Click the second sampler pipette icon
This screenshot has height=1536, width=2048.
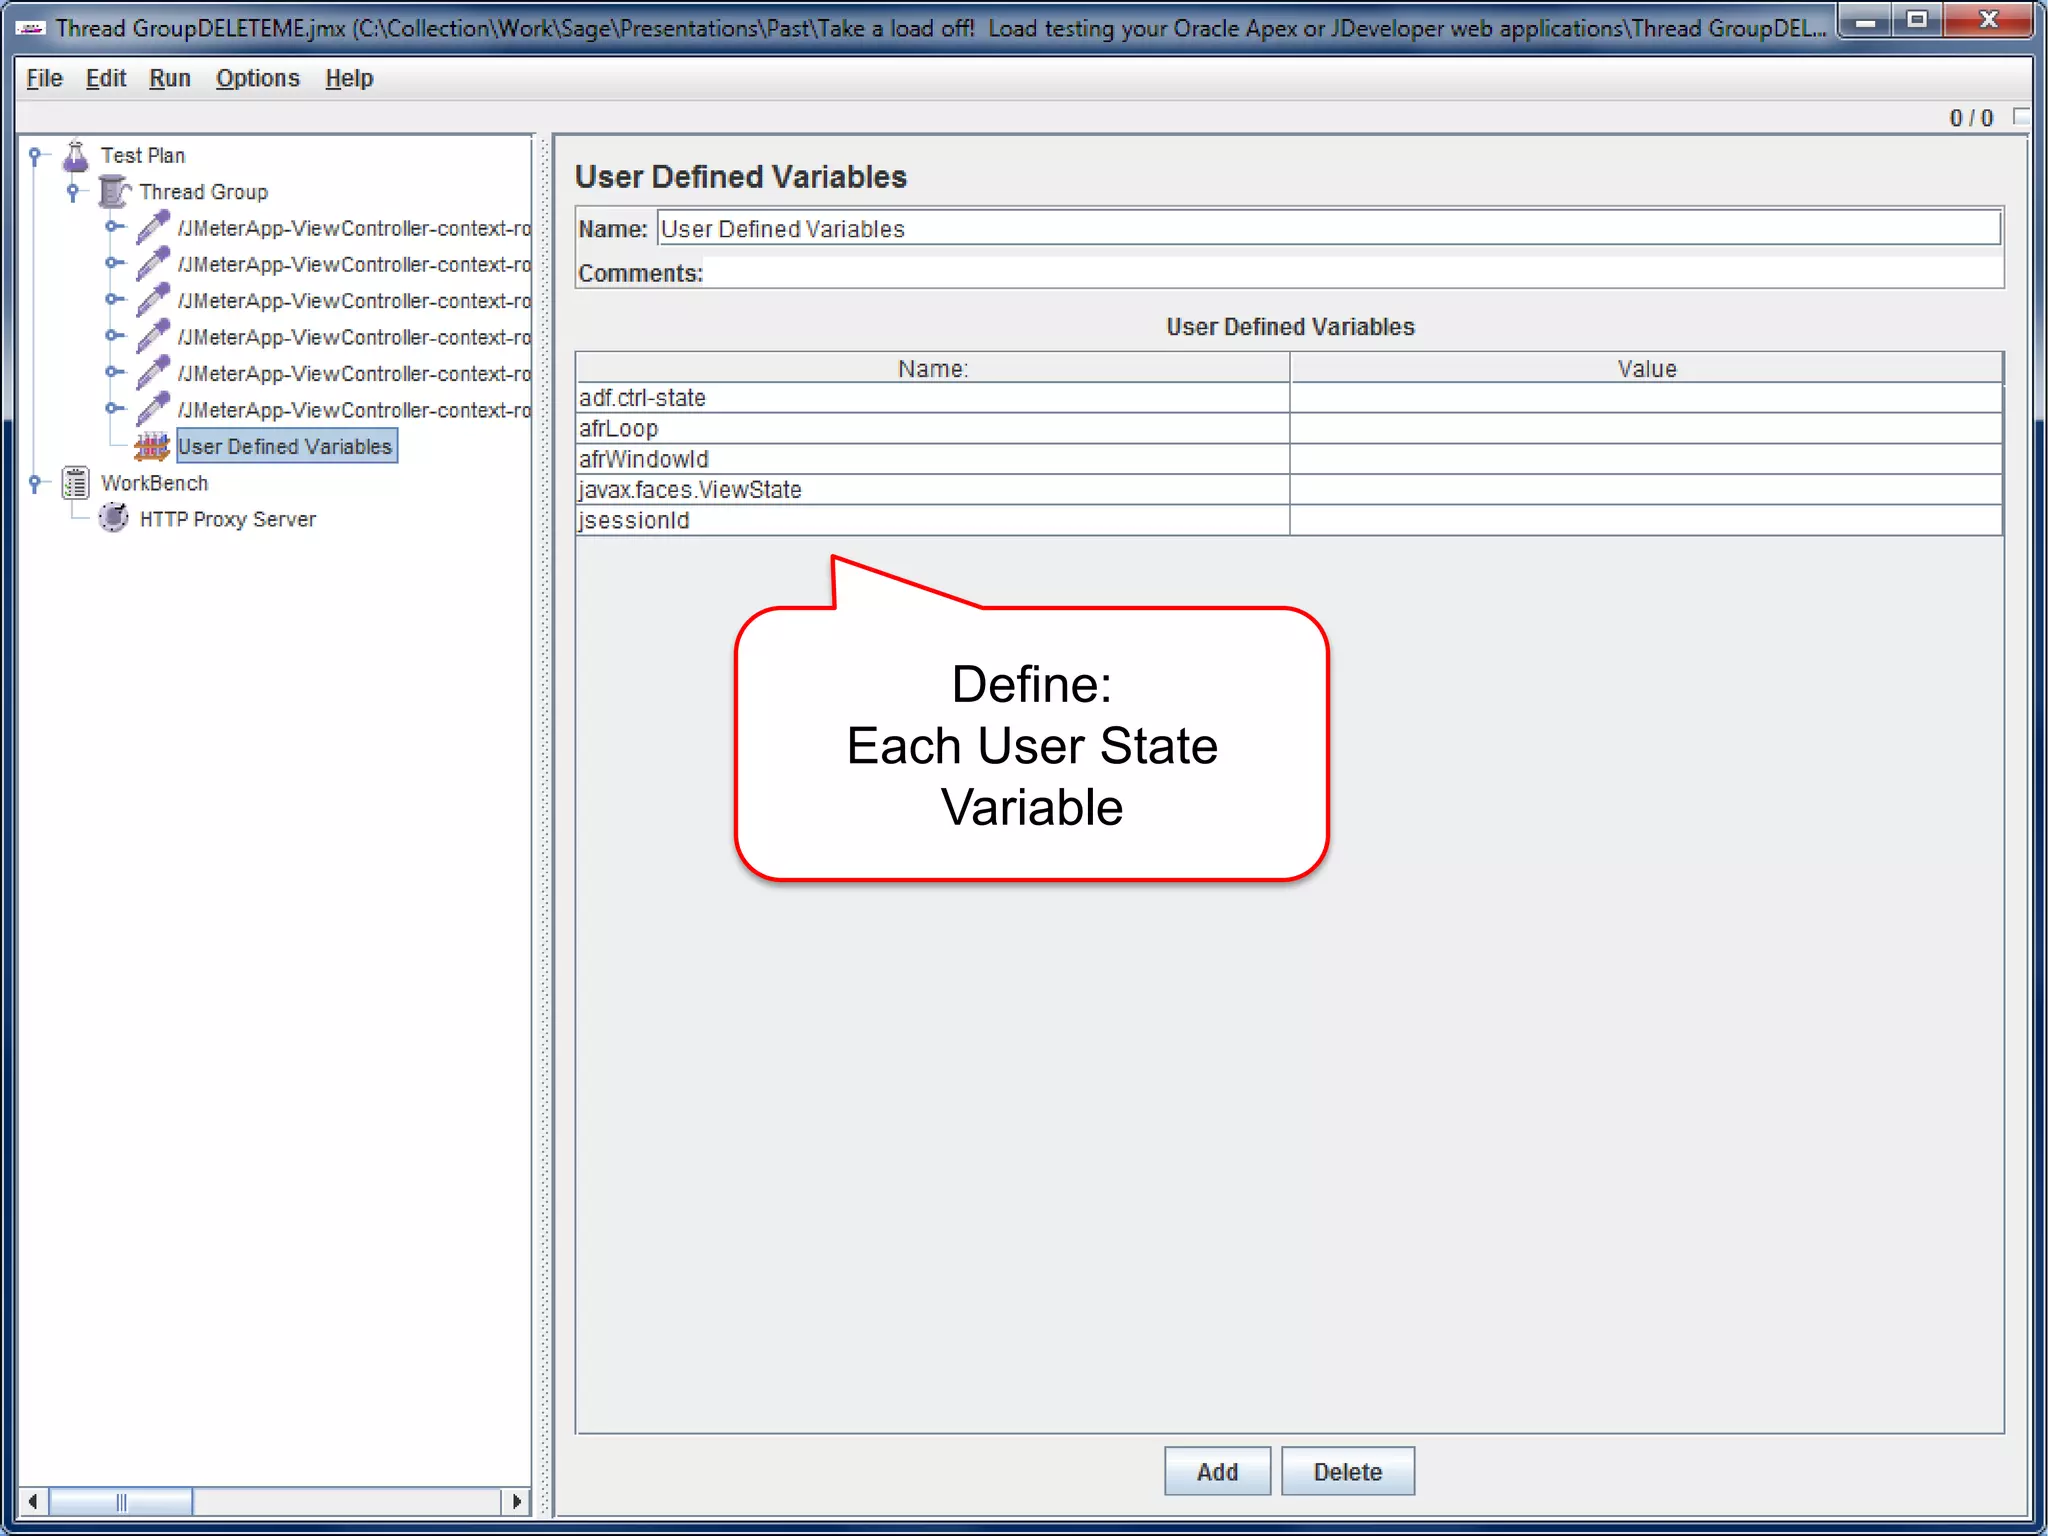pyautogui.click(x=152, y=264)
